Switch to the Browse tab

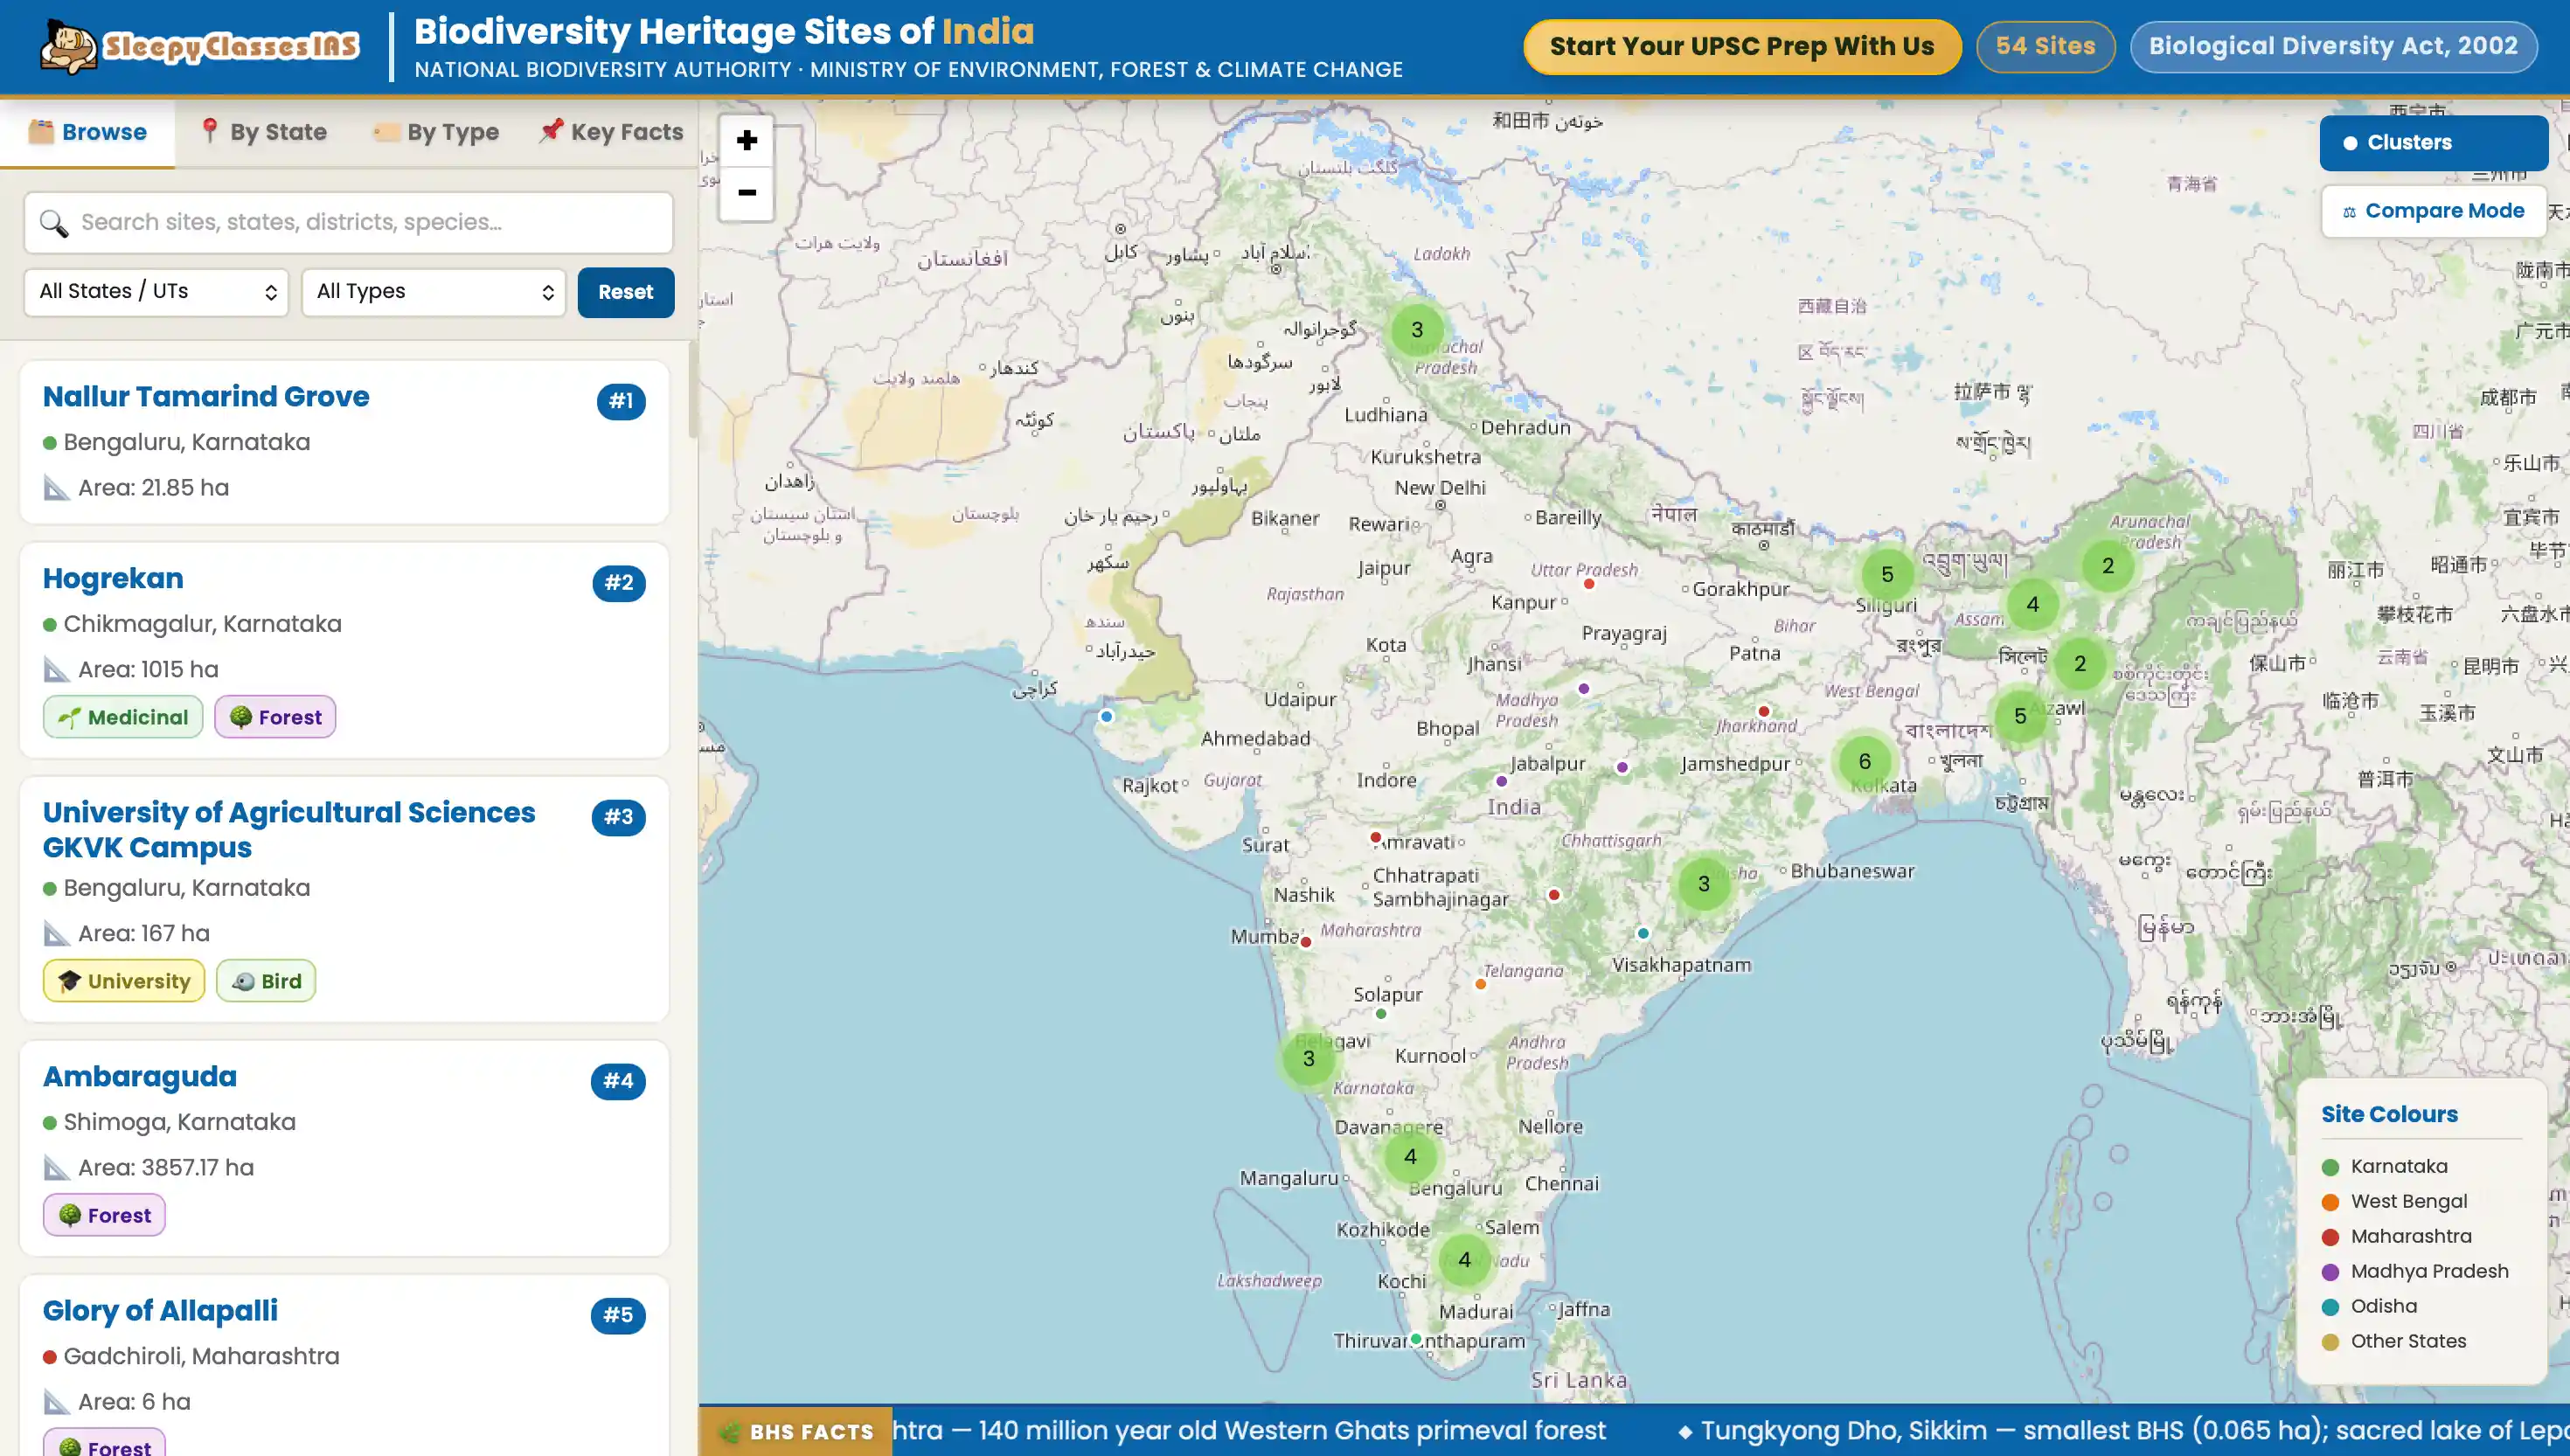point(87,133)
